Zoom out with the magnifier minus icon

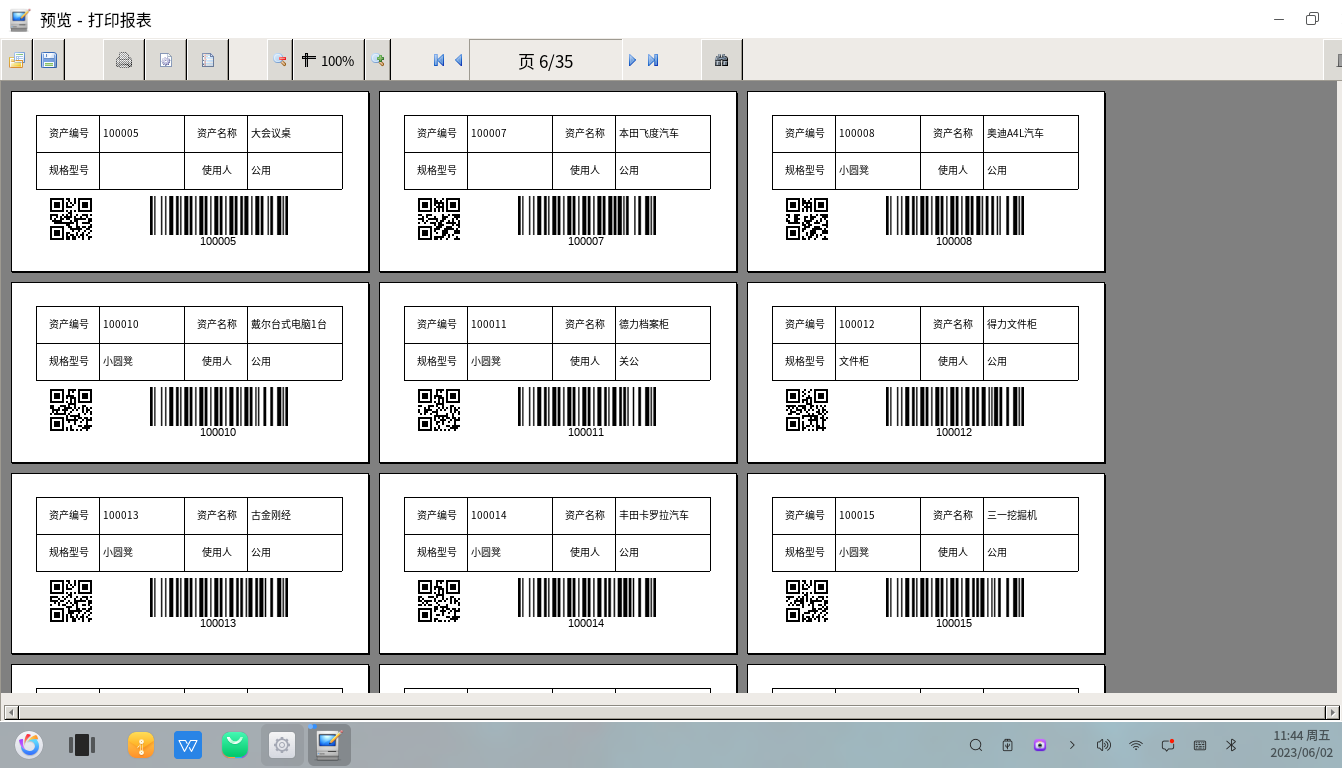280,60
